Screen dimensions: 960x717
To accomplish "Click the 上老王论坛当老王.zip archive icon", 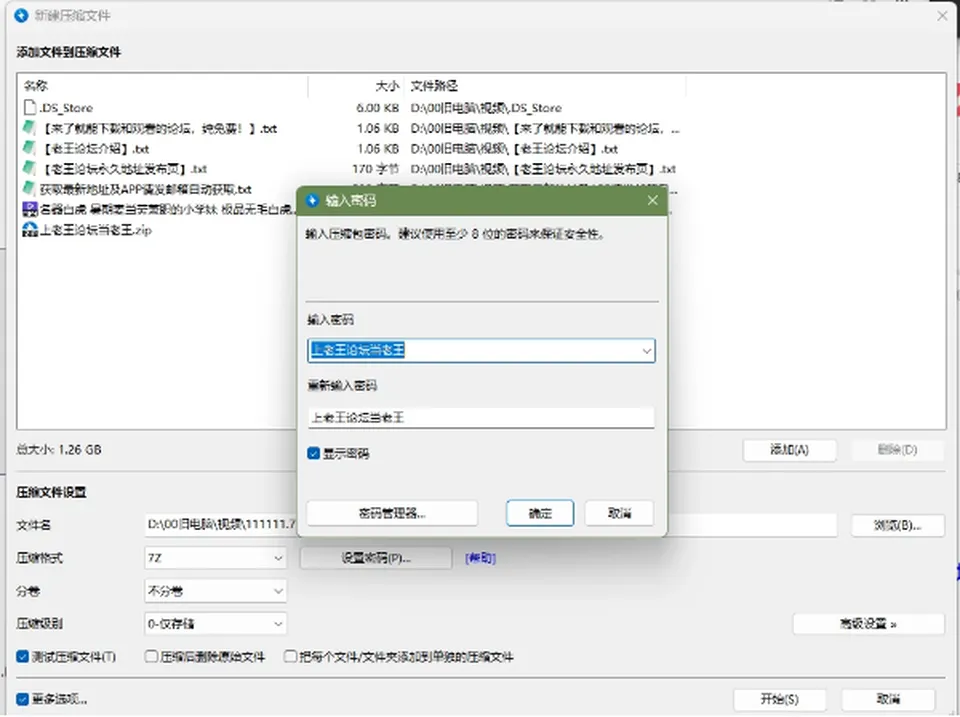I will [x=29, y=230].
